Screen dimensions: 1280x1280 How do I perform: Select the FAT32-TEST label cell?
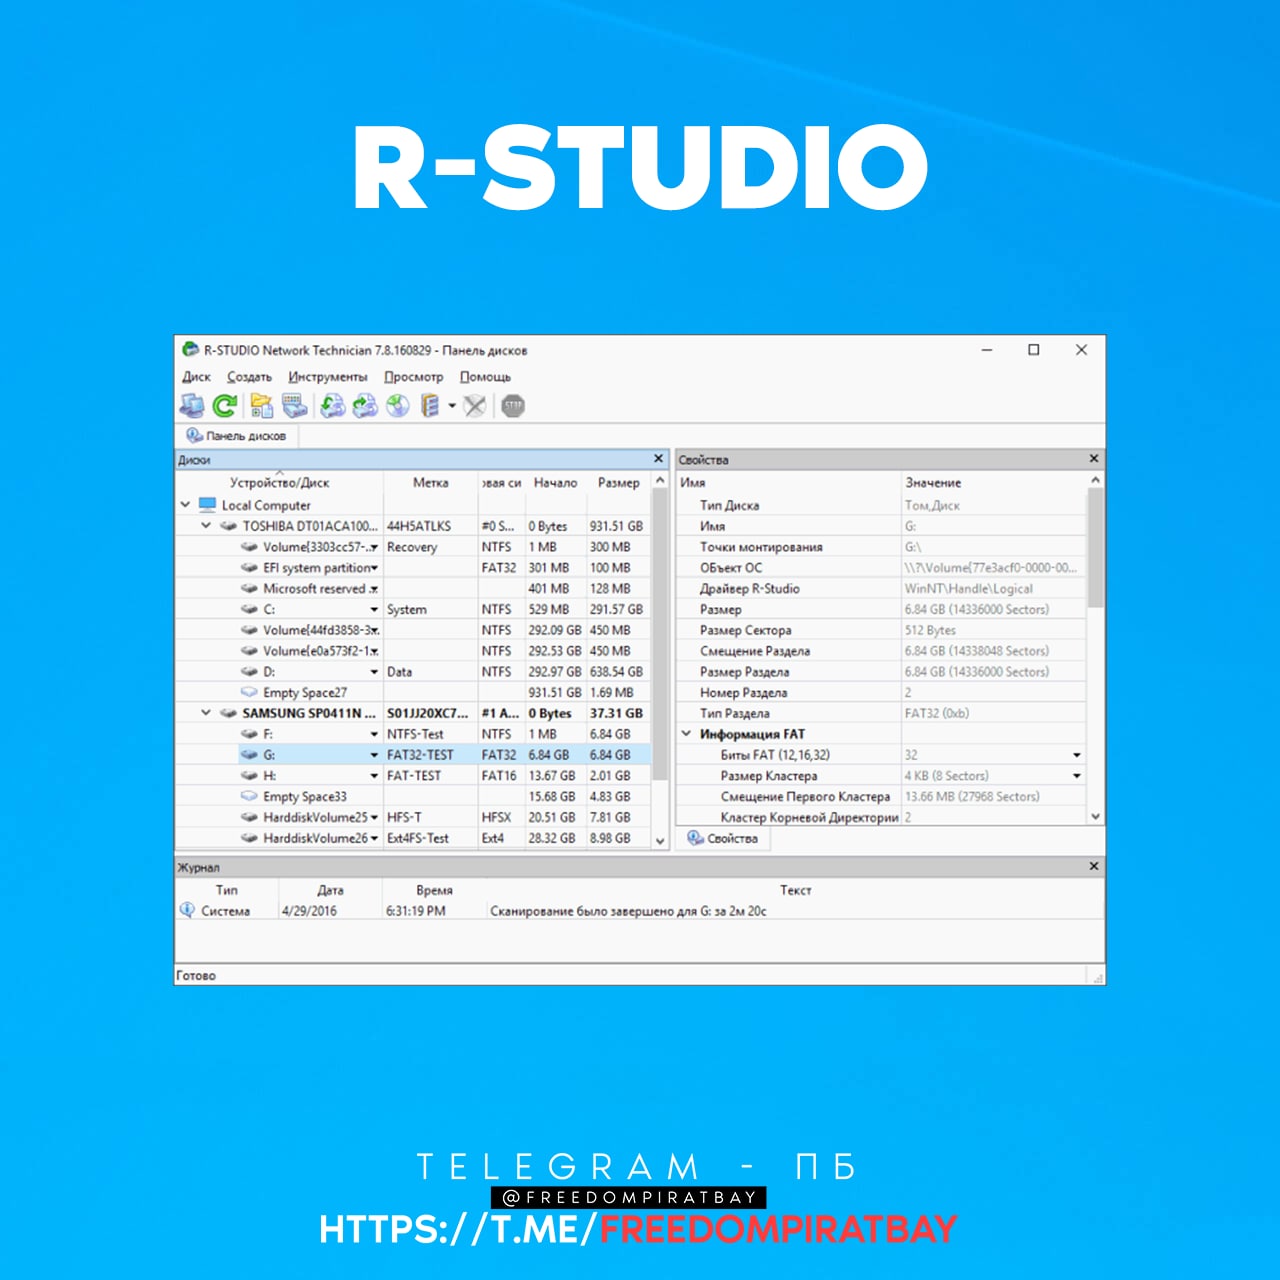pos(431,755)
